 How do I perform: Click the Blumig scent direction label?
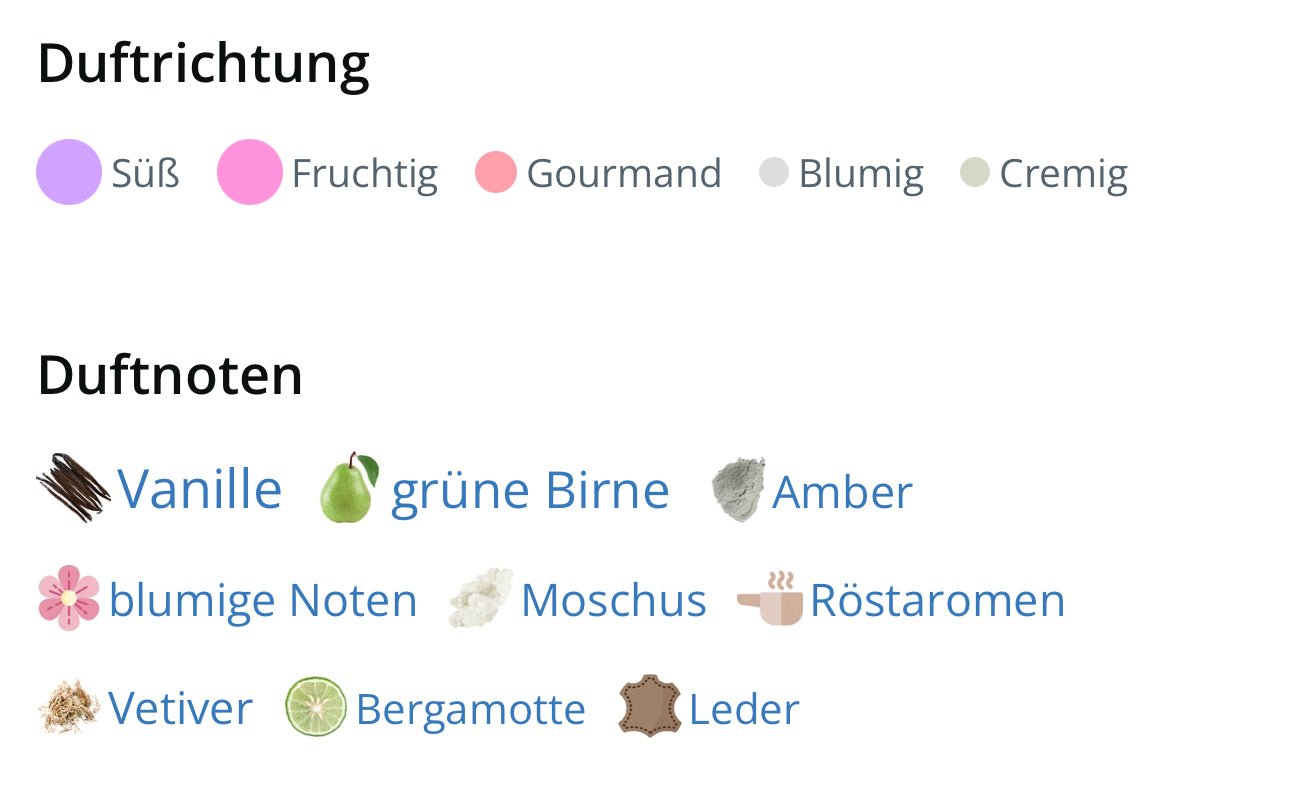point(860,173)
